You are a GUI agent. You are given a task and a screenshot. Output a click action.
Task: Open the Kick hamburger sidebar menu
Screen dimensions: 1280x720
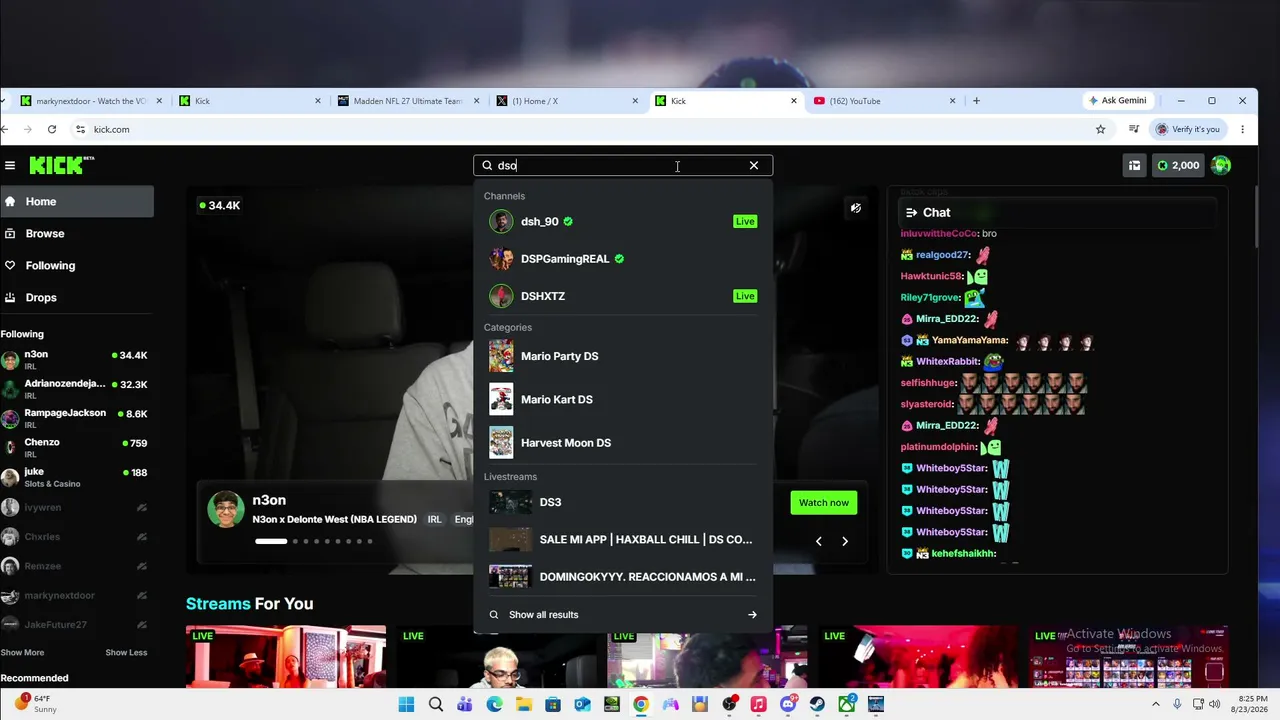(x=10, y=166)
